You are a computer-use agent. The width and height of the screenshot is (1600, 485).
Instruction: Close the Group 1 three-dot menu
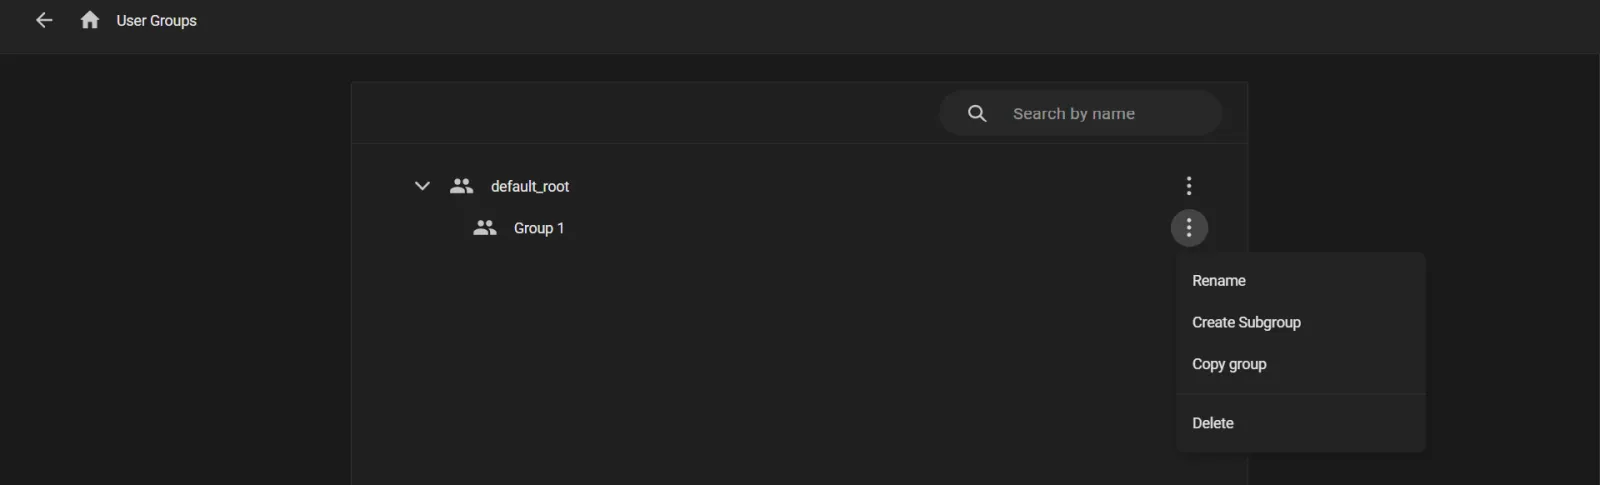click(x=1189, y=228)
